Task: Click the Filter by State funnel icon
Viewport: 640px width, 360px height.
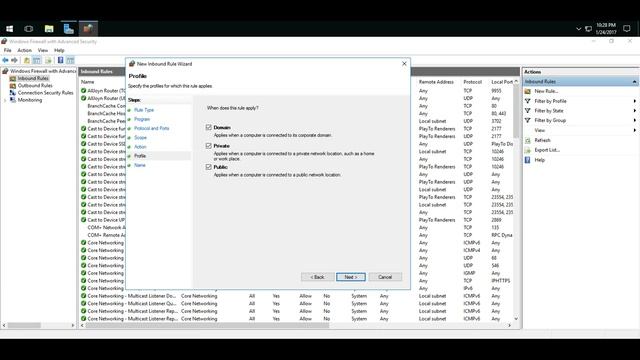Action: tap(528, 111)
